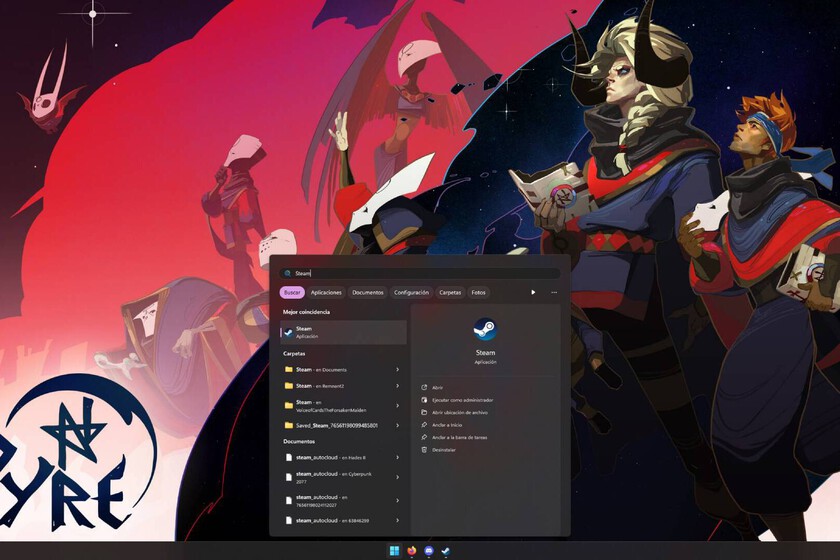Click file icon of steam_autocloud en Cyberpunk 2077

[289, 477]
